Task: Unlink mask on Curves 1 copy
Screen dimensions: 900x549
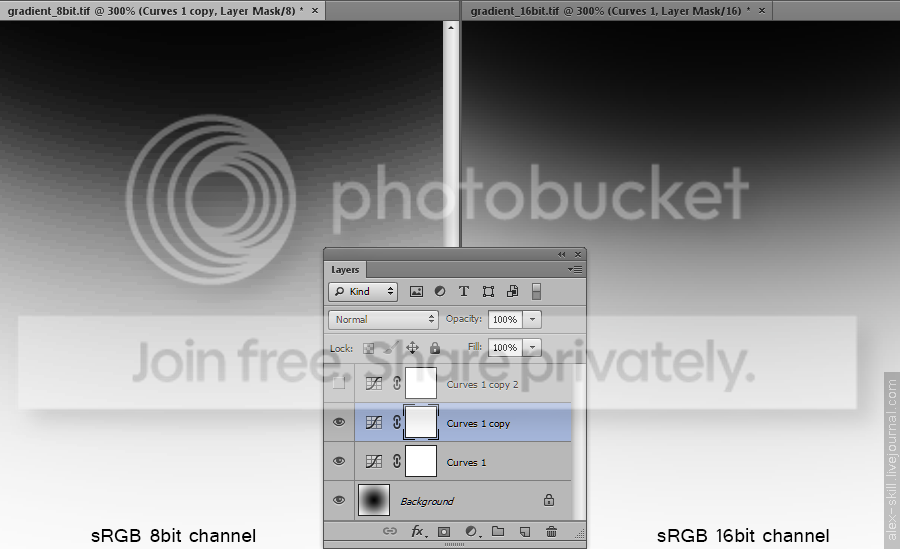Action: click(x=397, y=423)
